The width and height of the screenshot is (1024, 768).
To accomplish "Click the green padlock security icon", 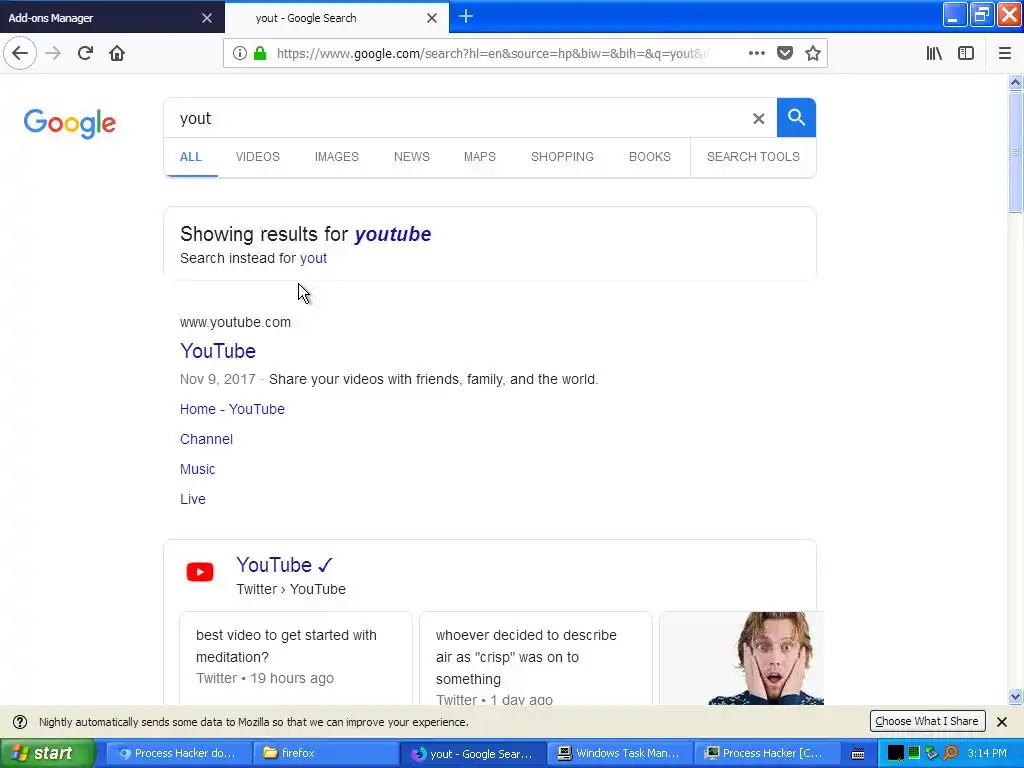I will point(260,53).
